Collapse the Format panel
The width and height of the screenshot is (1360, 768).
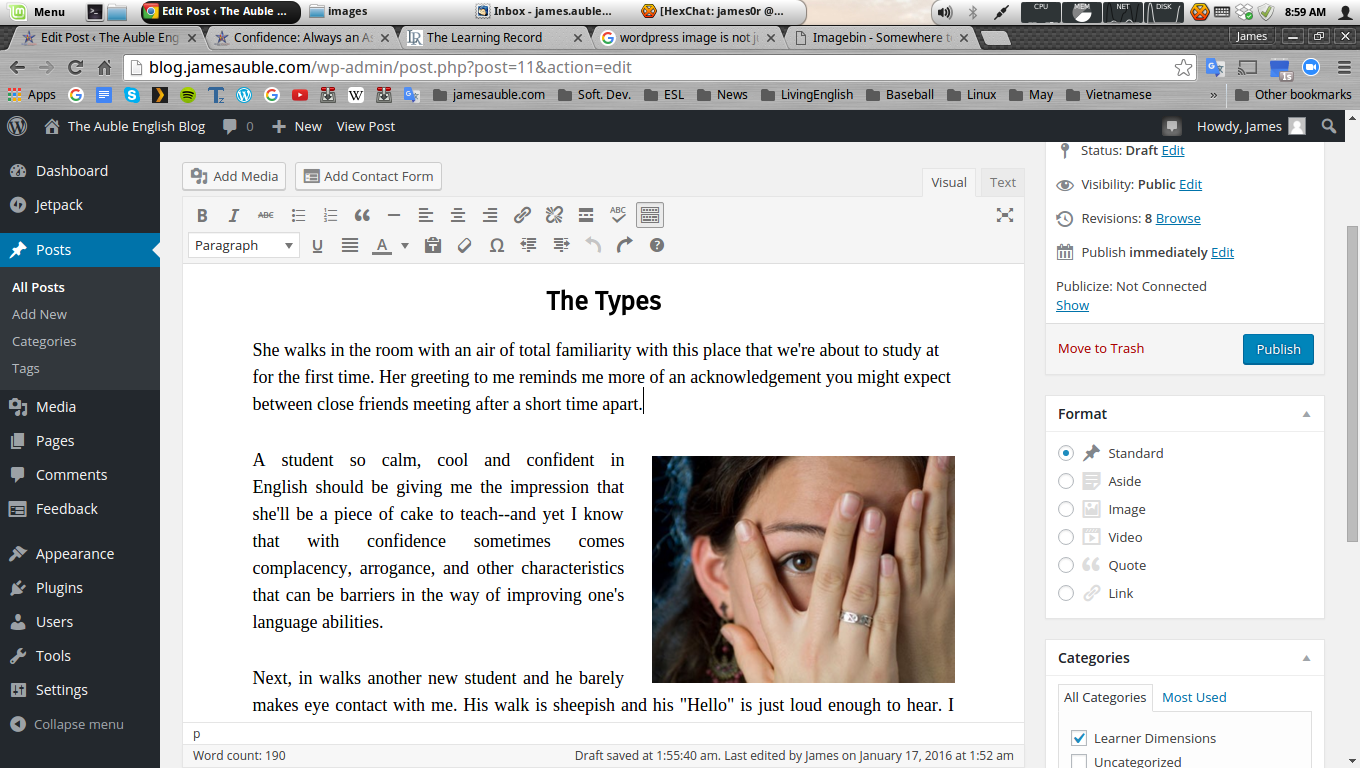coord(1306,414)
